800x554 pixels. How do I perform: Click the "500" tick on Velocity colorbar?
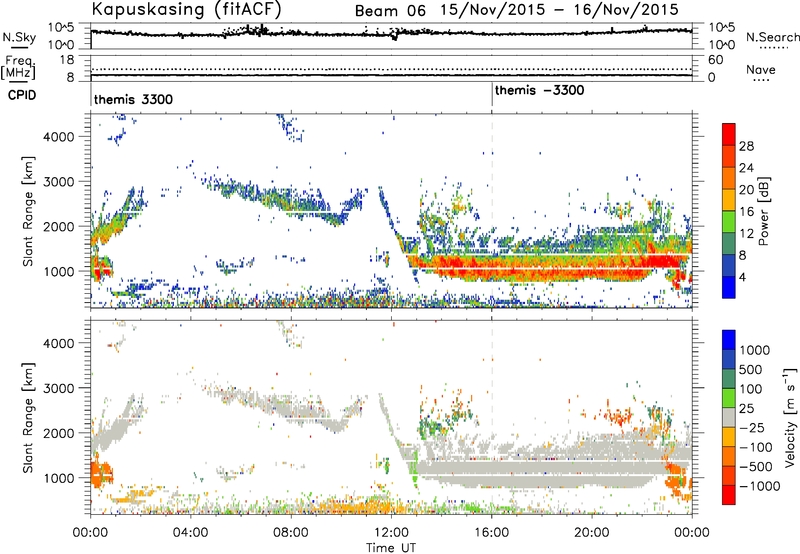751,369
